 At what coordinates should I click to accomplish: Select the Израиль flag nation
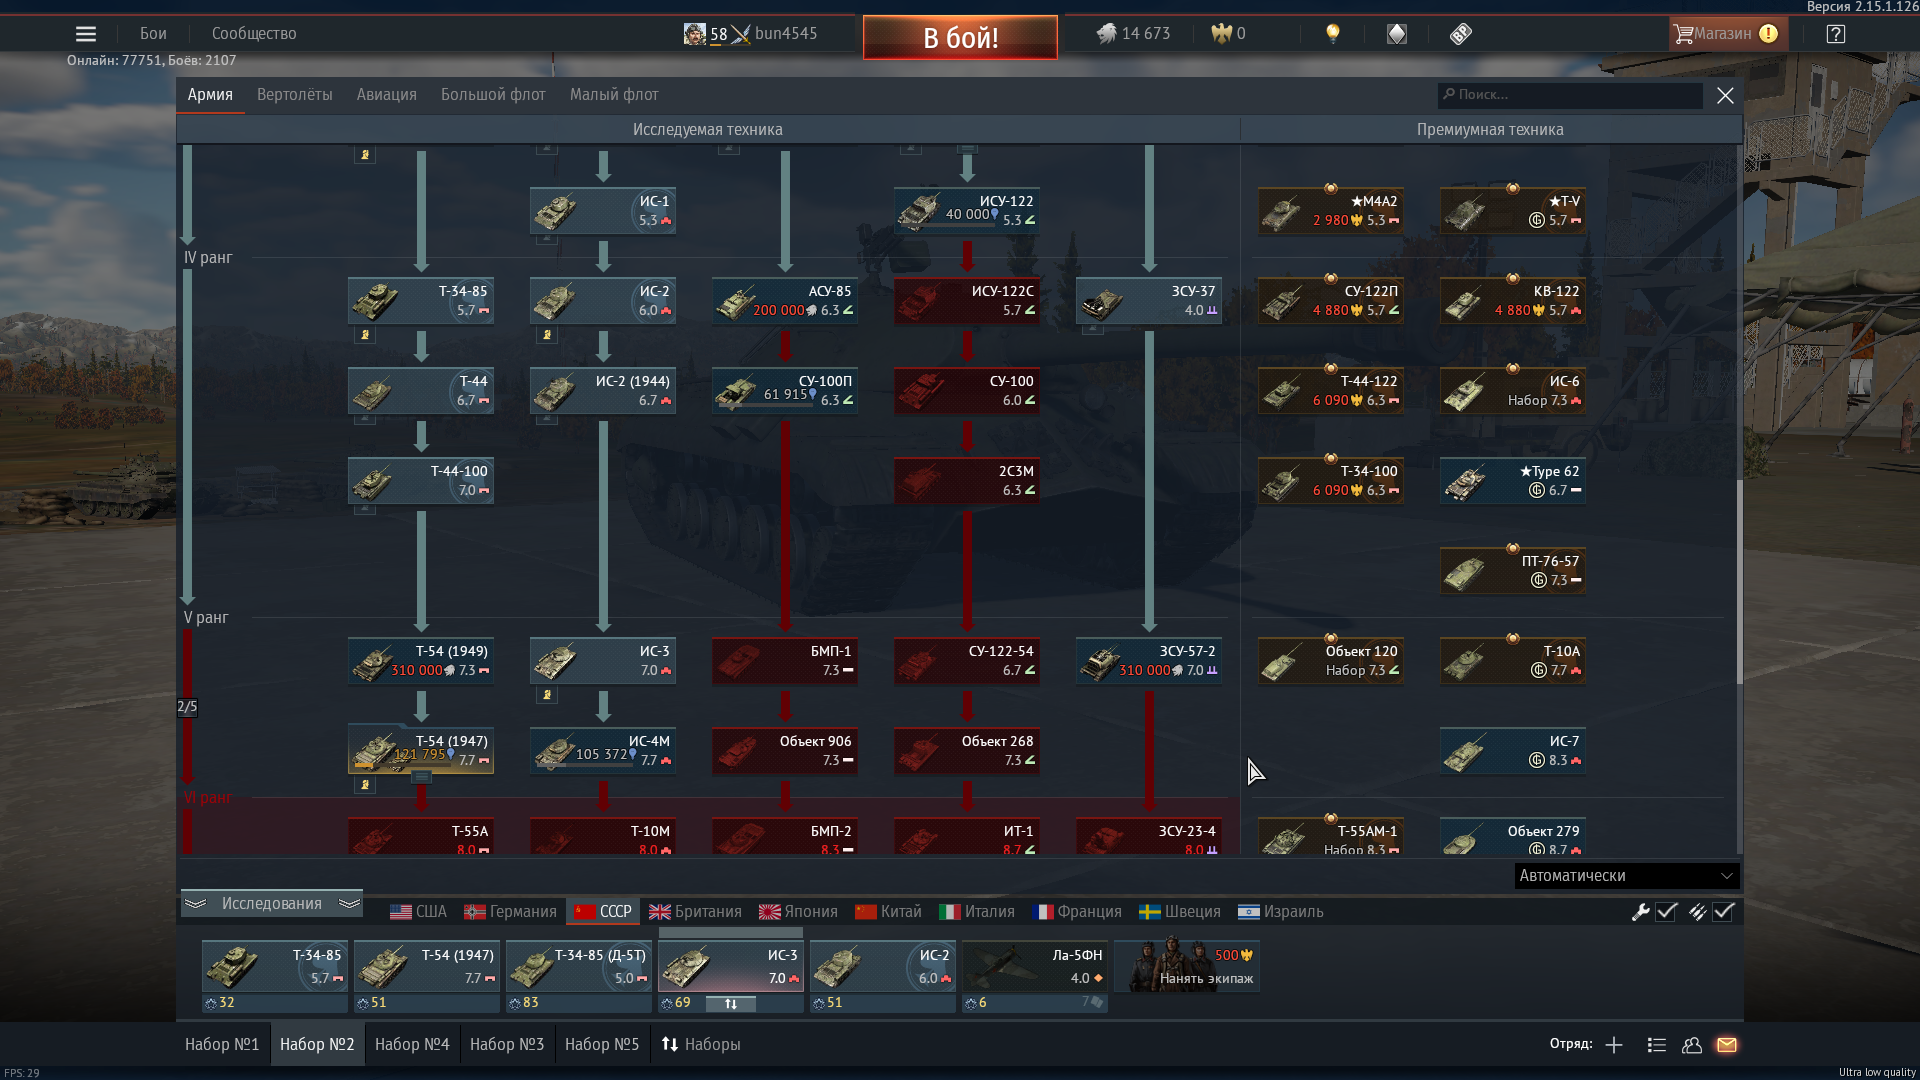click(x=1281, y=912)
